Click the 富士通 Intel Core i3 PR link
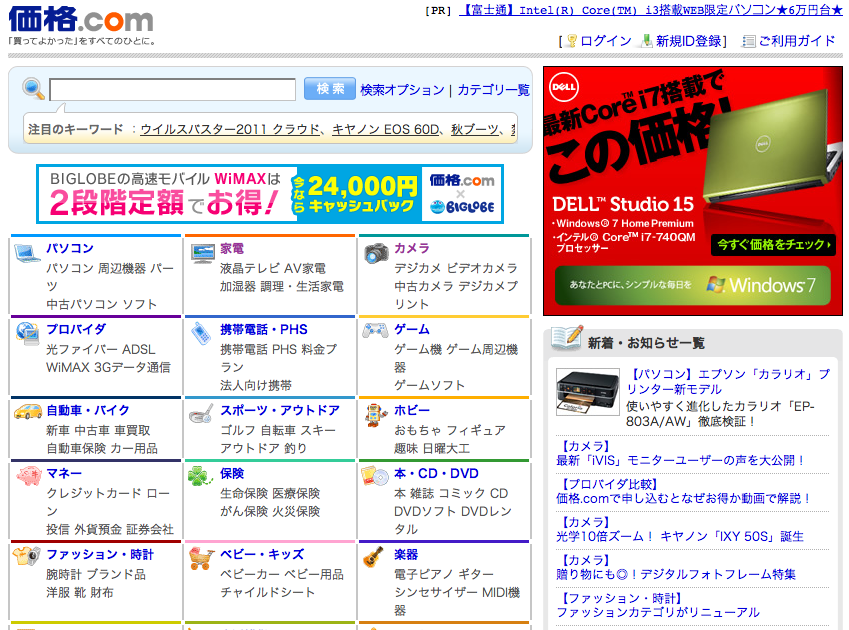This screenshot has height=630, width=849. (651, 10)
